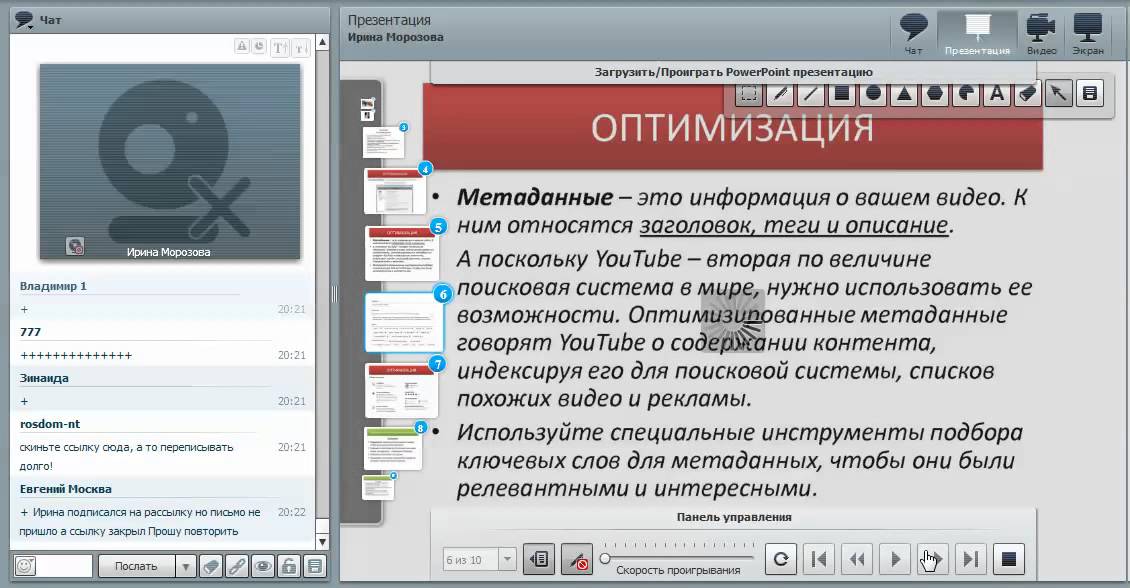This screenshot has width=1130, height=588.
Task: Open the Презентация tab in top bar
Action: coord(977,34)
